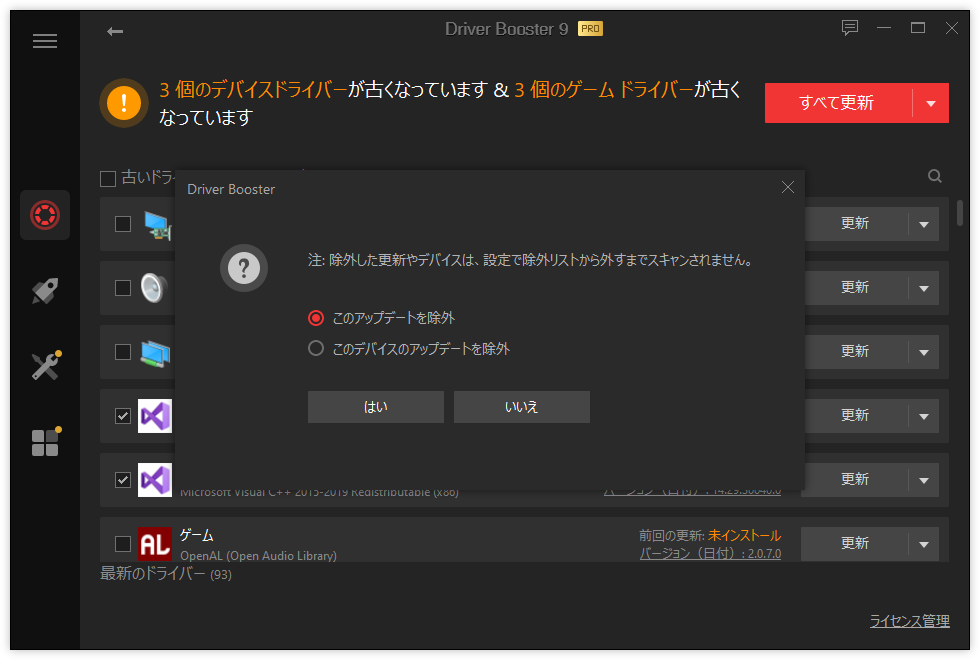Click 更新 for OpenAL game driver
Screen dimensions: 980x660
tap(855, 544)
